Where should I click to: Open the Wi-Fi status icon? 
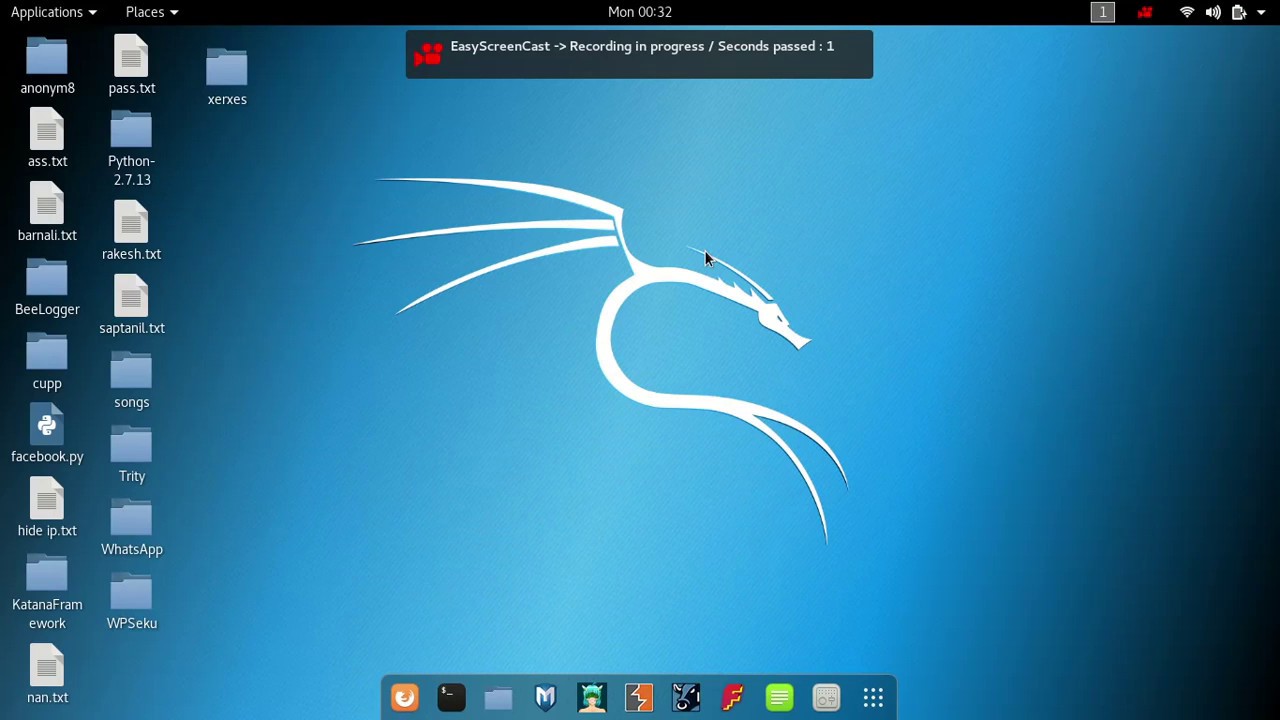coord(1187,12)
